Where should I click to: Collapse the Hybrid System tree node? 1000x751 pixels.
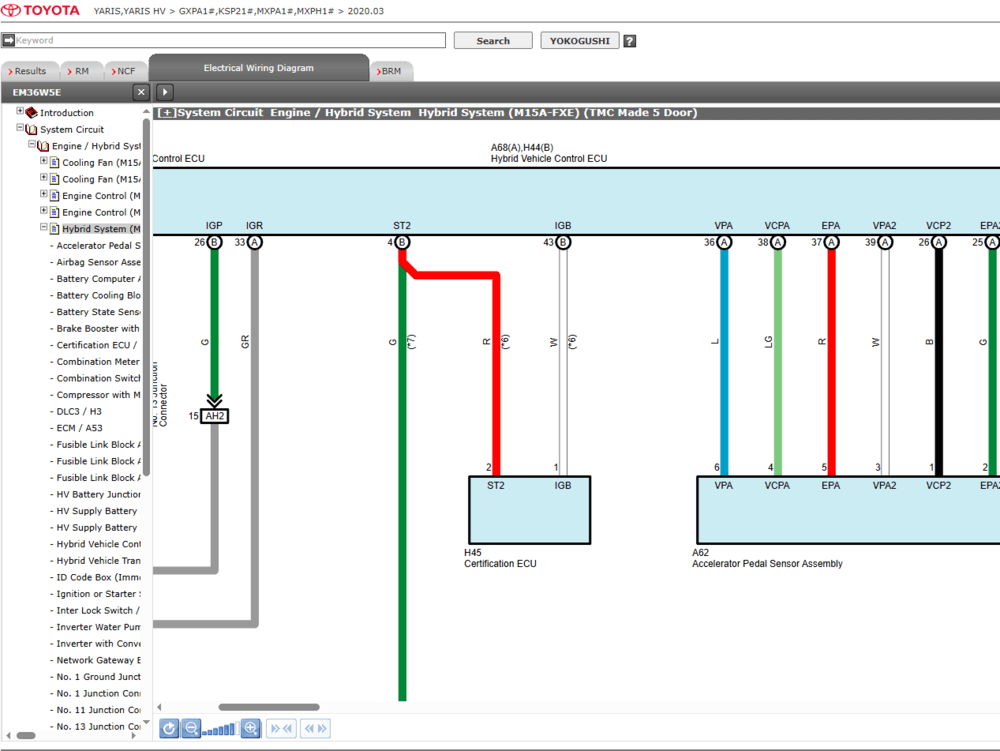point(44,228)
